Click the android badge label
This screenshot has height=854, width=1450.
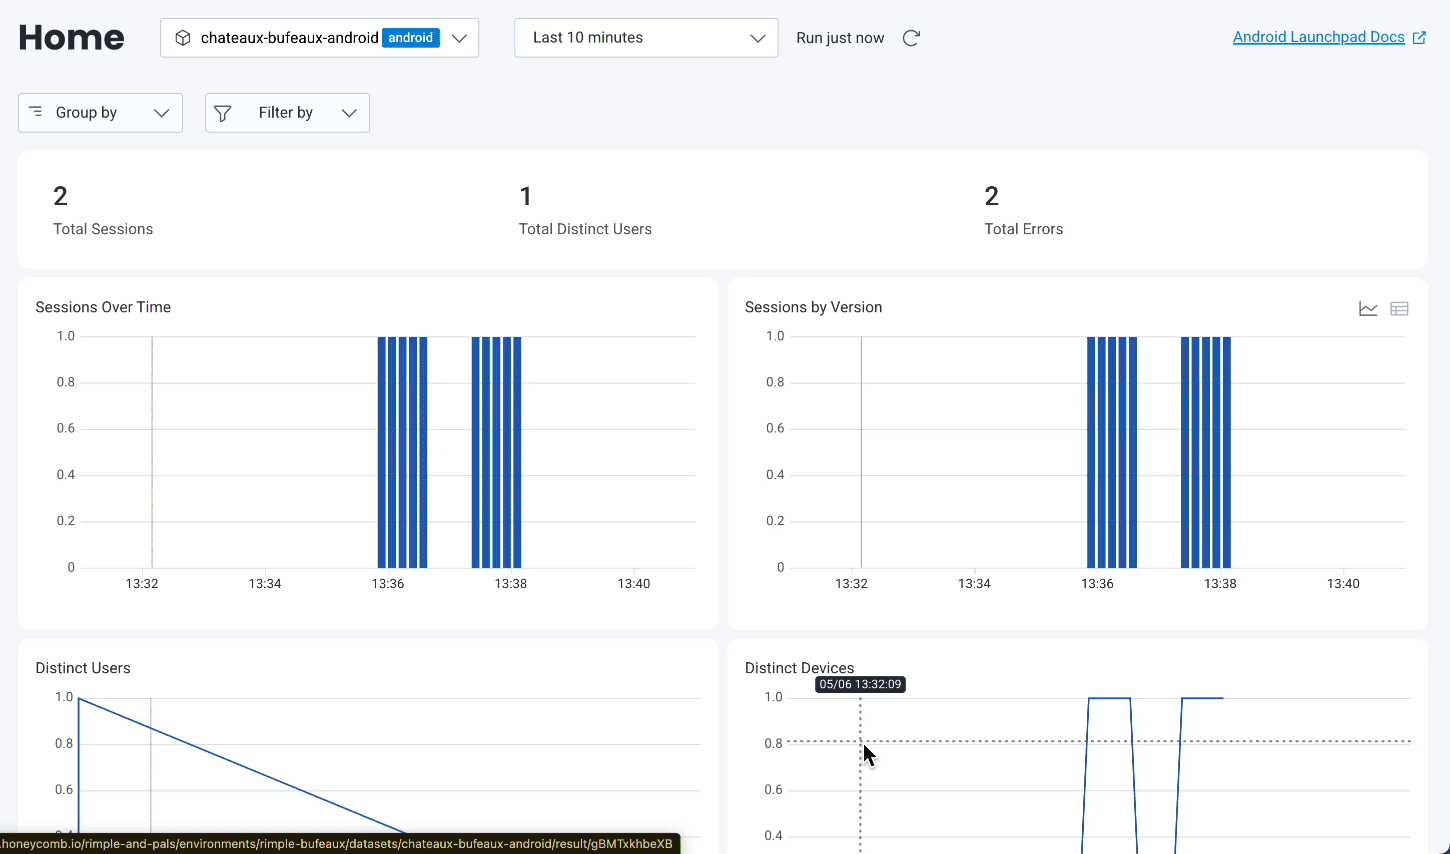411,38
